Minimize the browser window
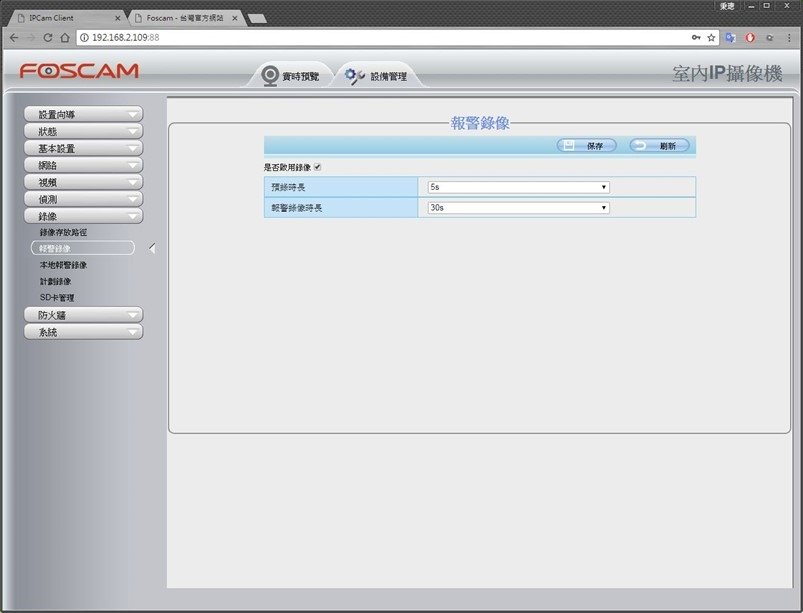Screen dimensions: 803x613 pyautogui.click(x=751, y=6)
